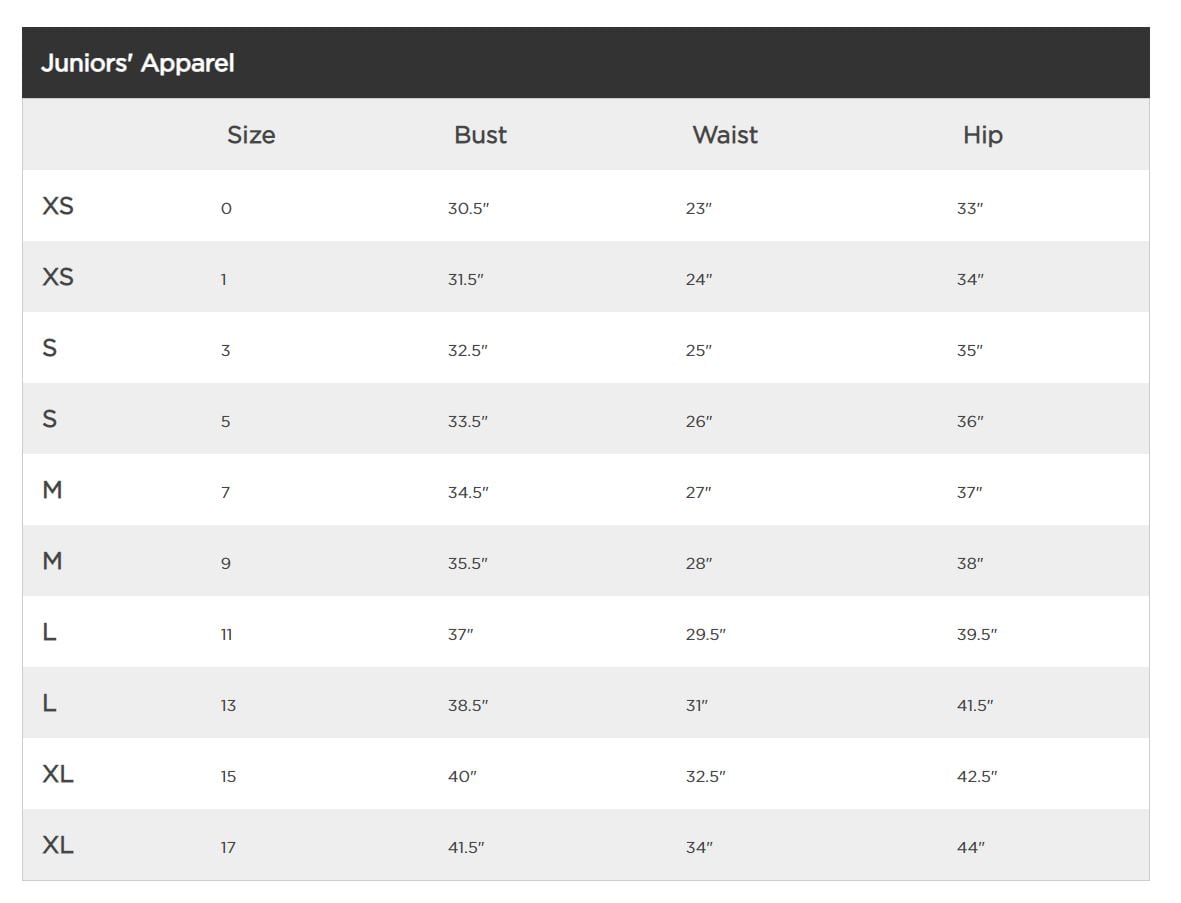Click the 44" hip measurement

971,848
